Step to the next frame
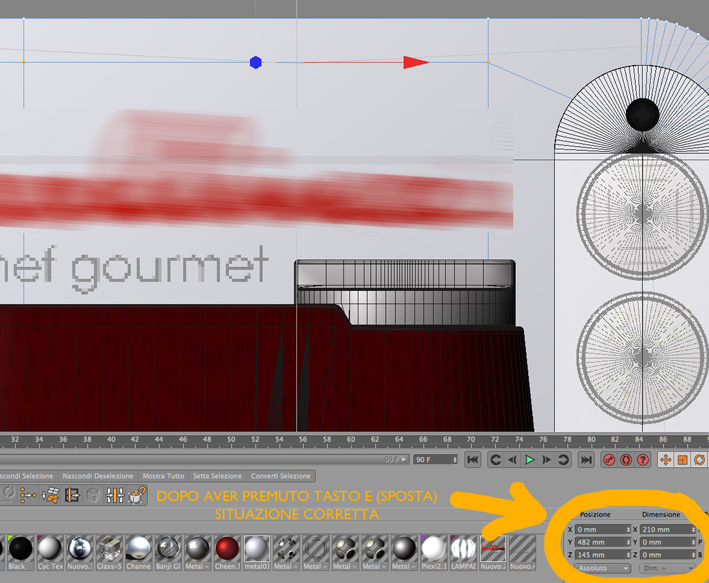 point(546,460)
